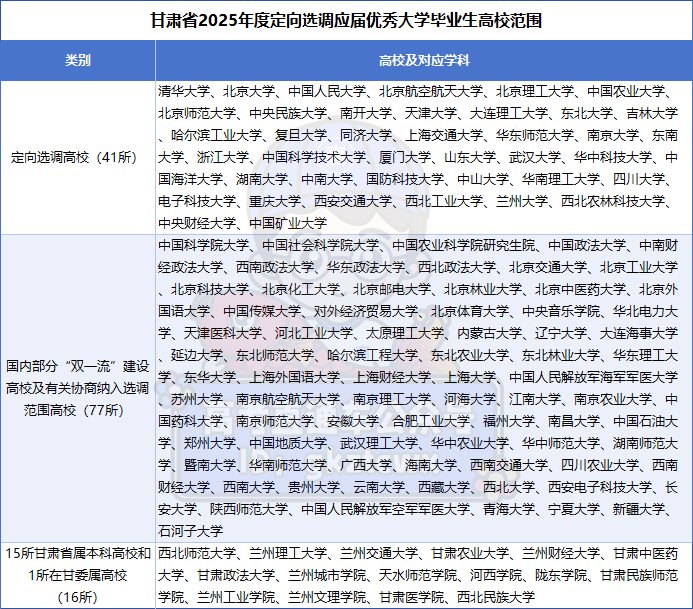Select 天水师范学院 text
The image size is (693, 609).
pyautogui.click(x=418, y=575)
